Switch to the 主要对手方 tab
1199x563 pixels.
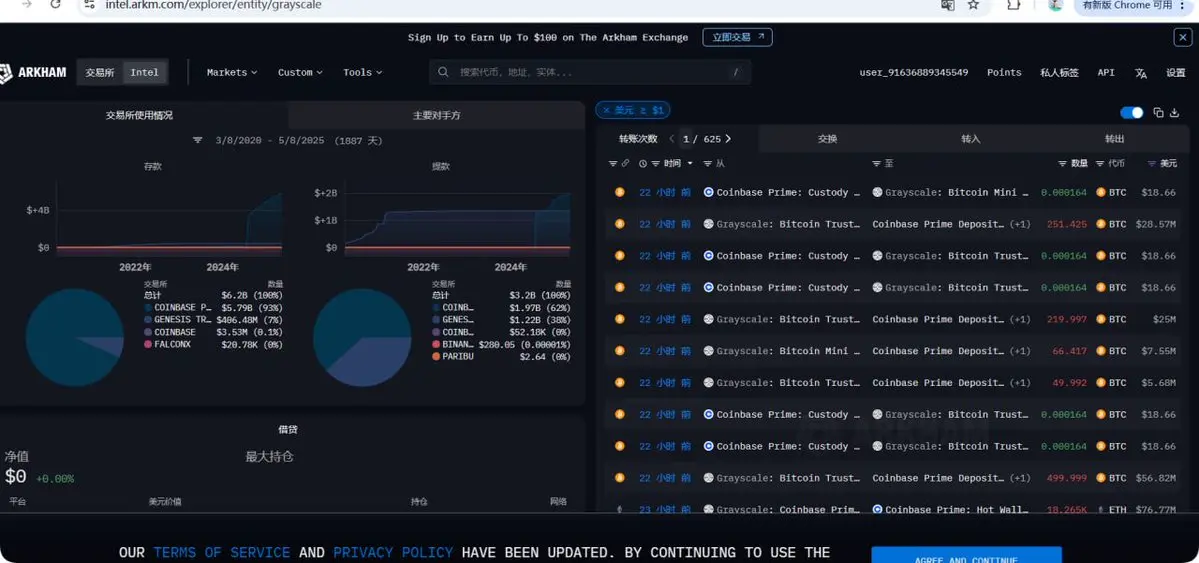point(437,116)
